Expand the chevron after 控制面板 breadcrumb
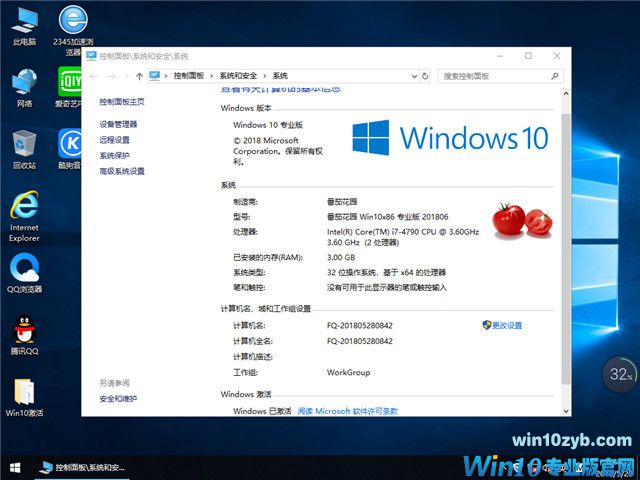This screenshot has width=640, height=480. [211, 76]
